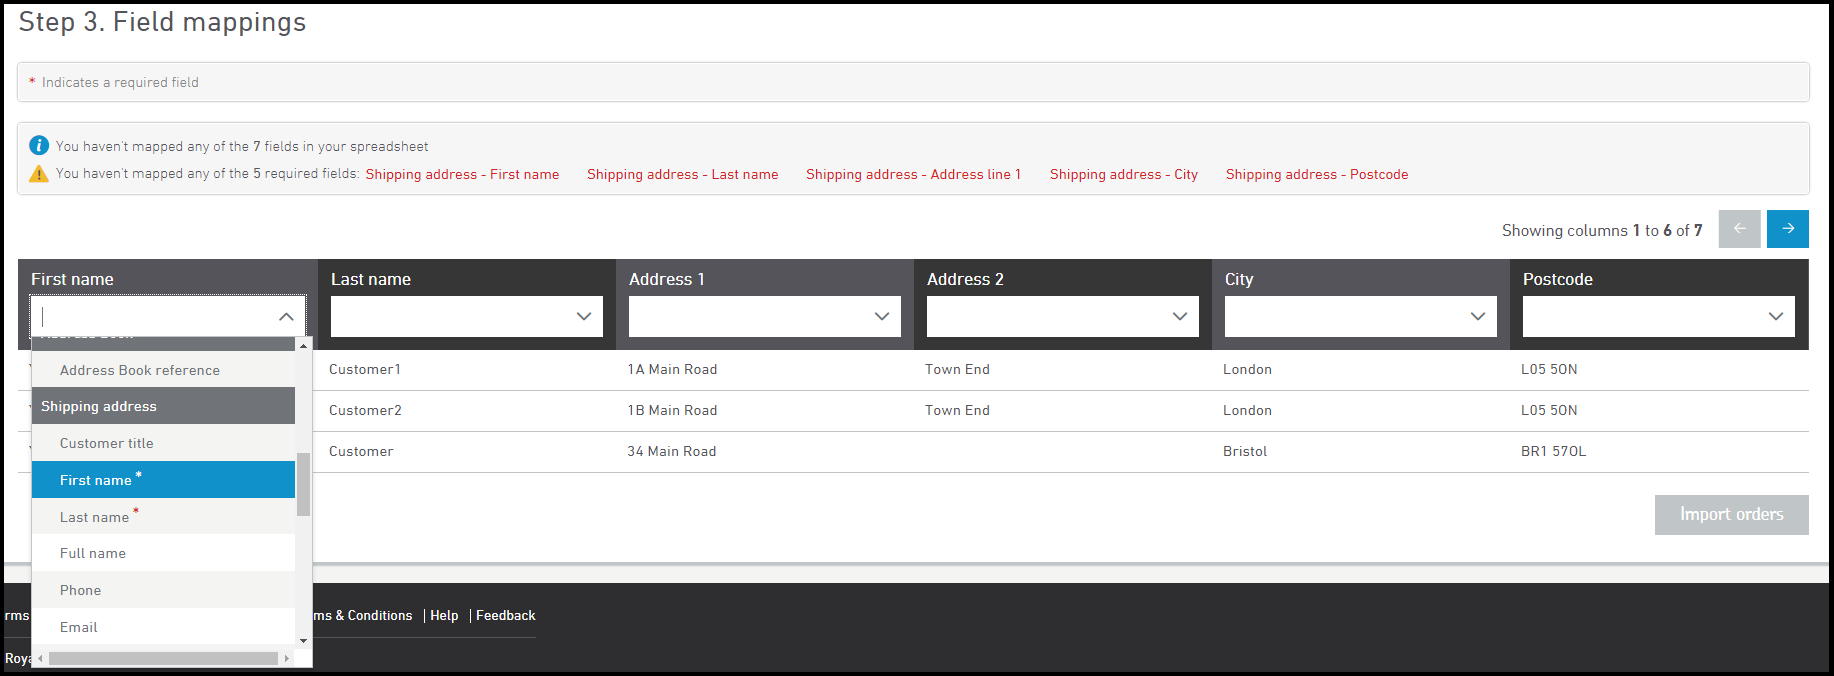Click the dropdown list vertical scrollbar thumb
1834x676 pixels.
303,484
